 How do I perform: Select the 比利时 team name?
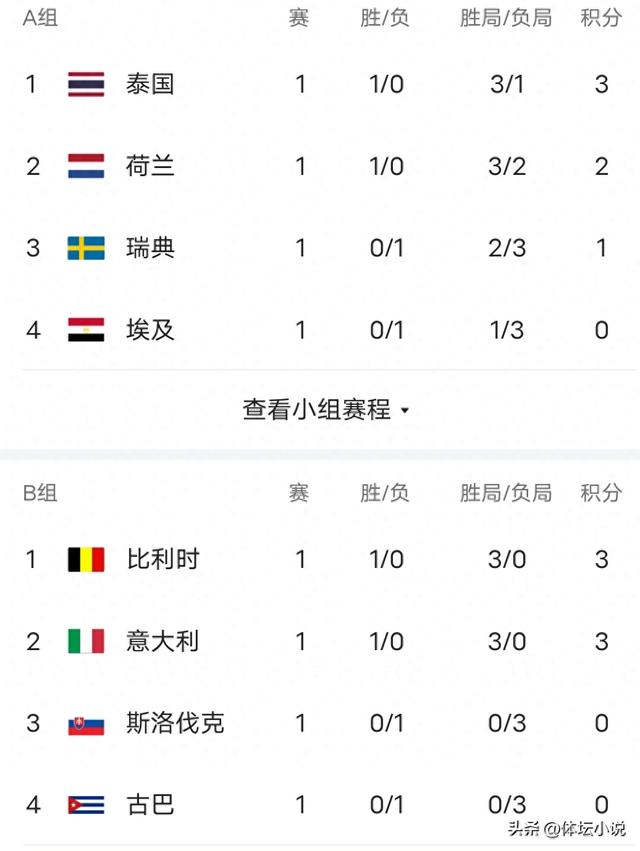[163, 560]
